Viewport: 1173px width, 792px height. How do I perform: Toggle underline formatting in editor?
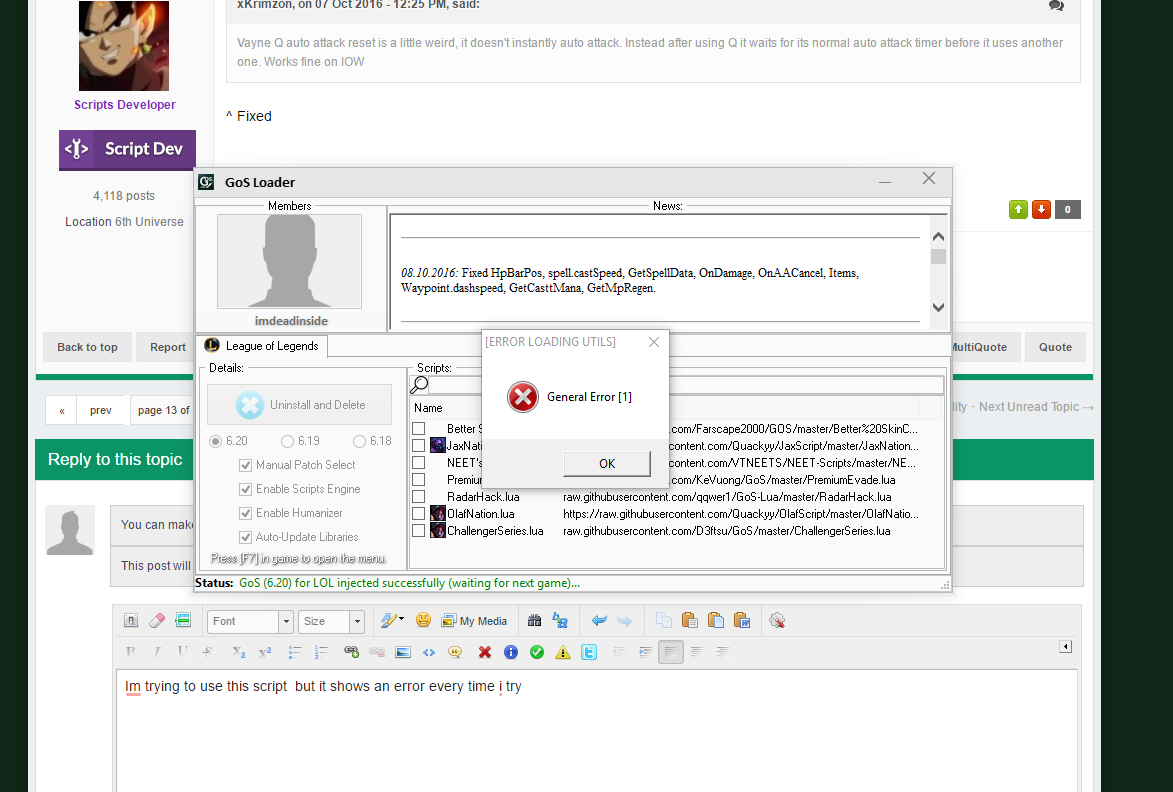tap(183, 651)
